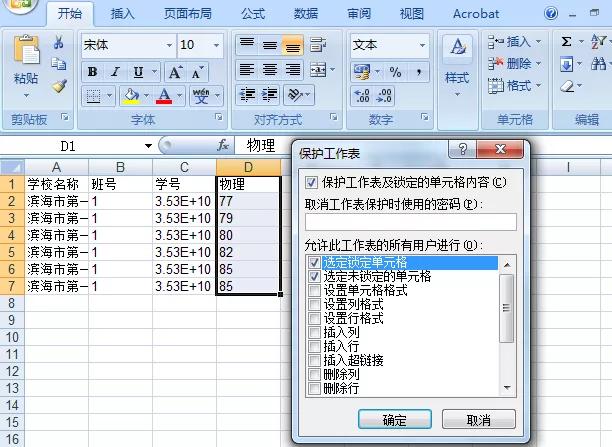The width and height of the screenshot is (612, 447).
Task: Toggle Bold formatting
Action: pos(93,72)
